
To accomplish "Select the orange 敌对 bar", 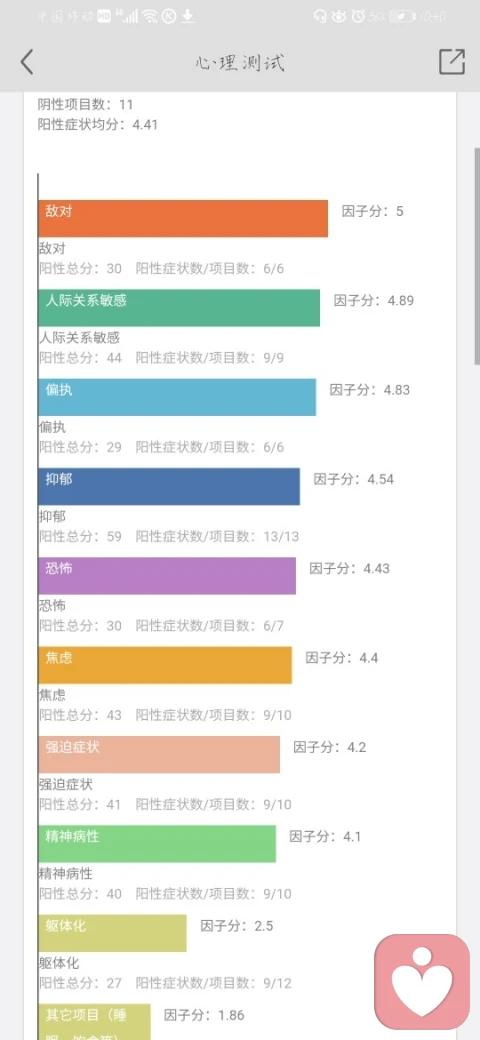I will 183,218.
